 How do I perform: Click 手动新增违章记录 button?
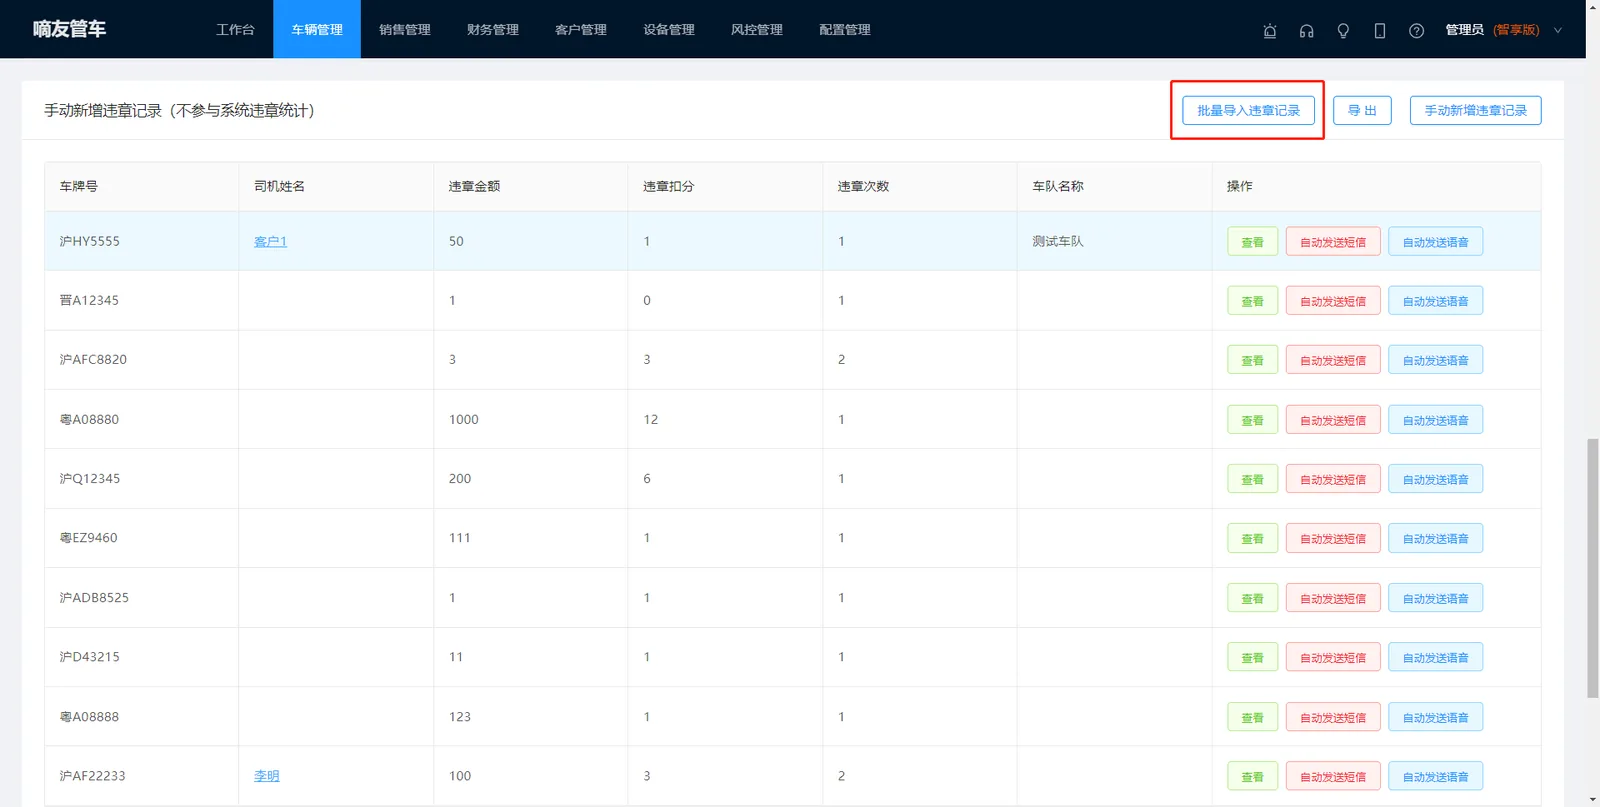1475,110
